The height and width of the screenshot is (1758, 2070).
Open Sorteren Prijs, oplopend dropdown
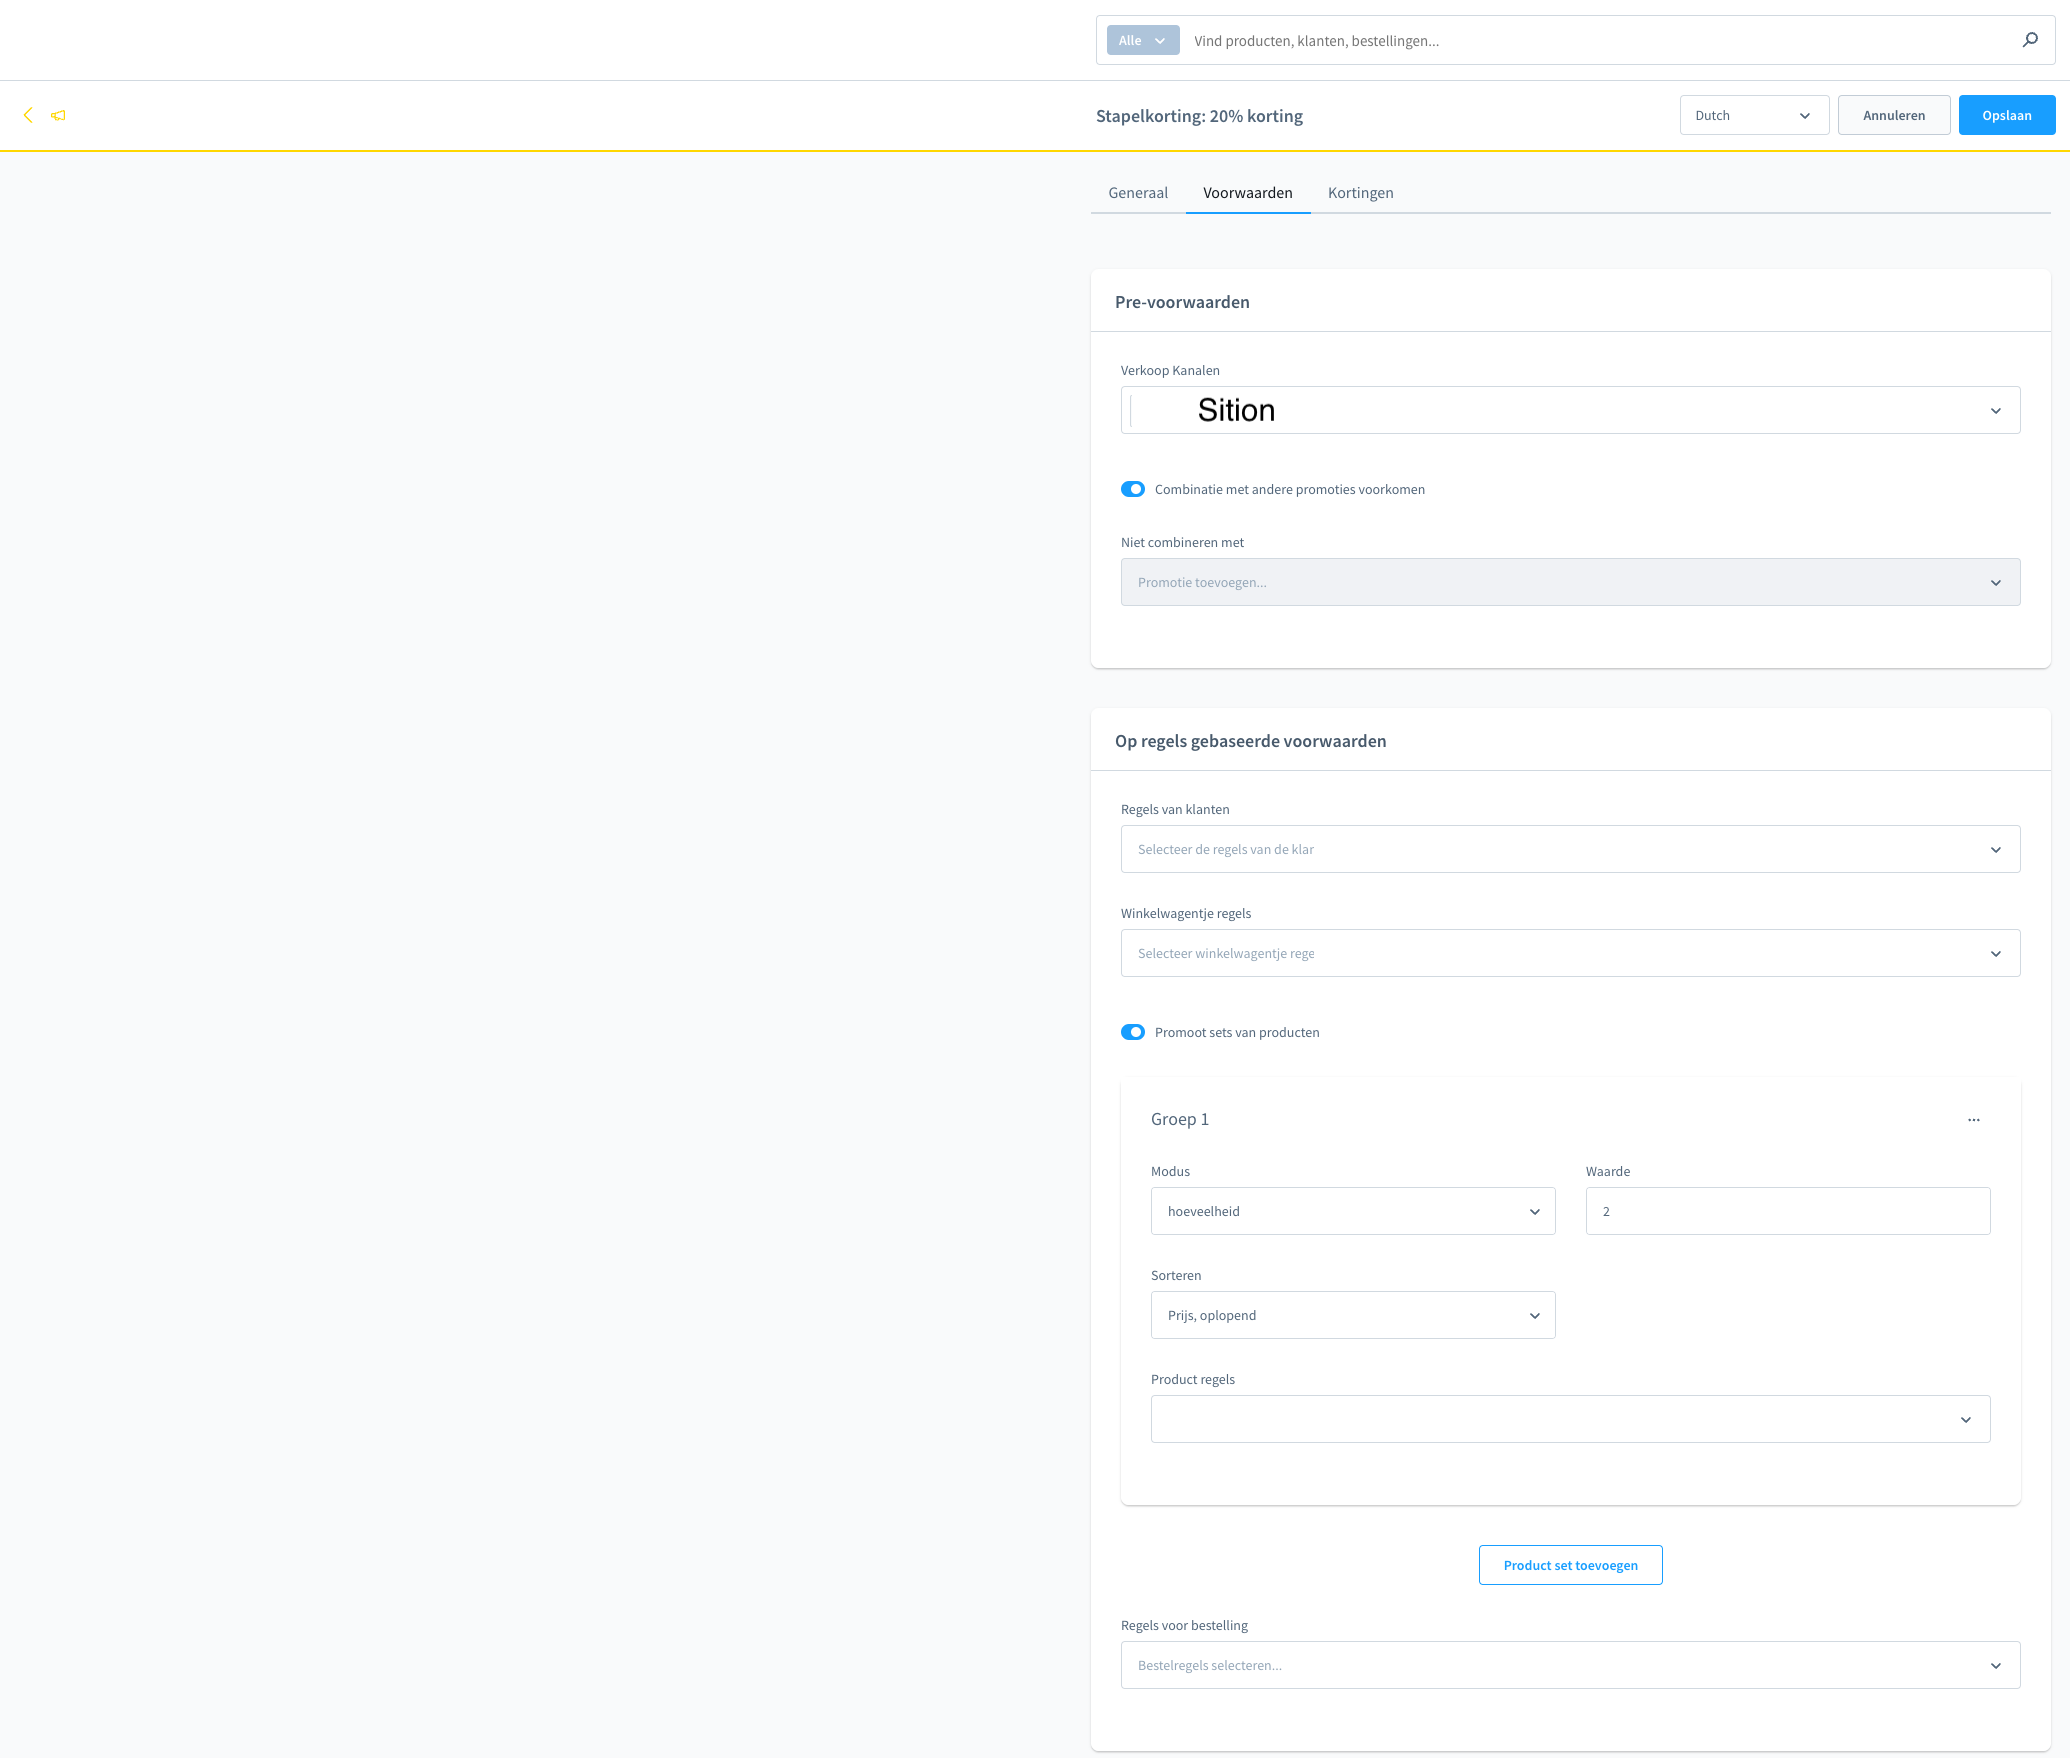click(1352, 1315)
